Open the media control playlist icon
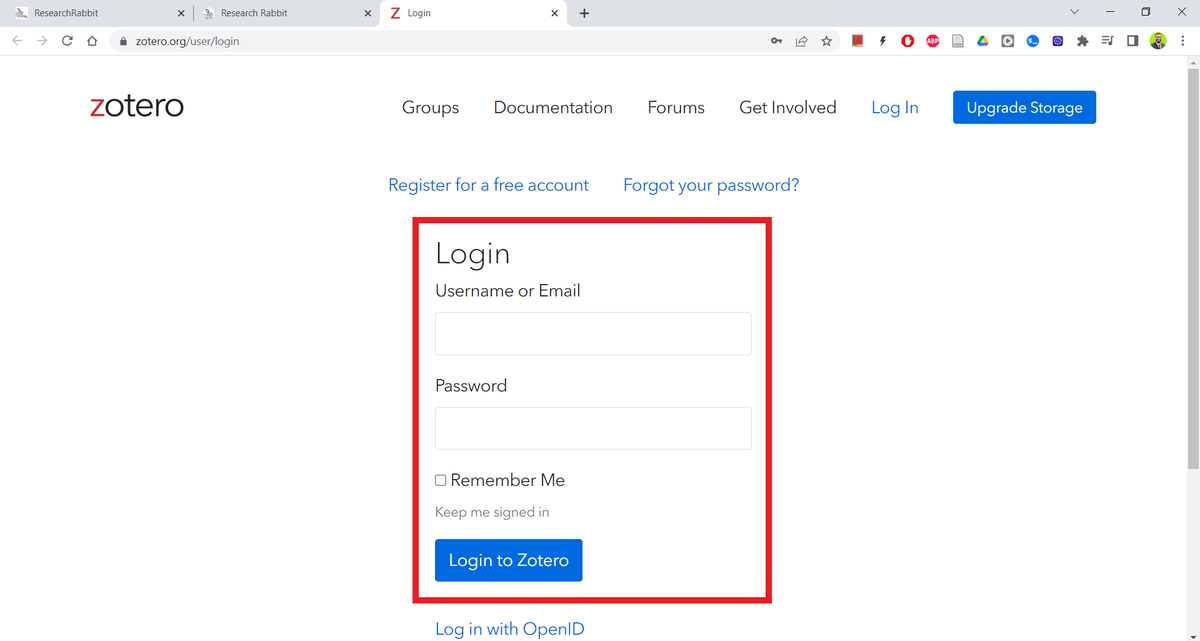 click(x=1107, y=41)
